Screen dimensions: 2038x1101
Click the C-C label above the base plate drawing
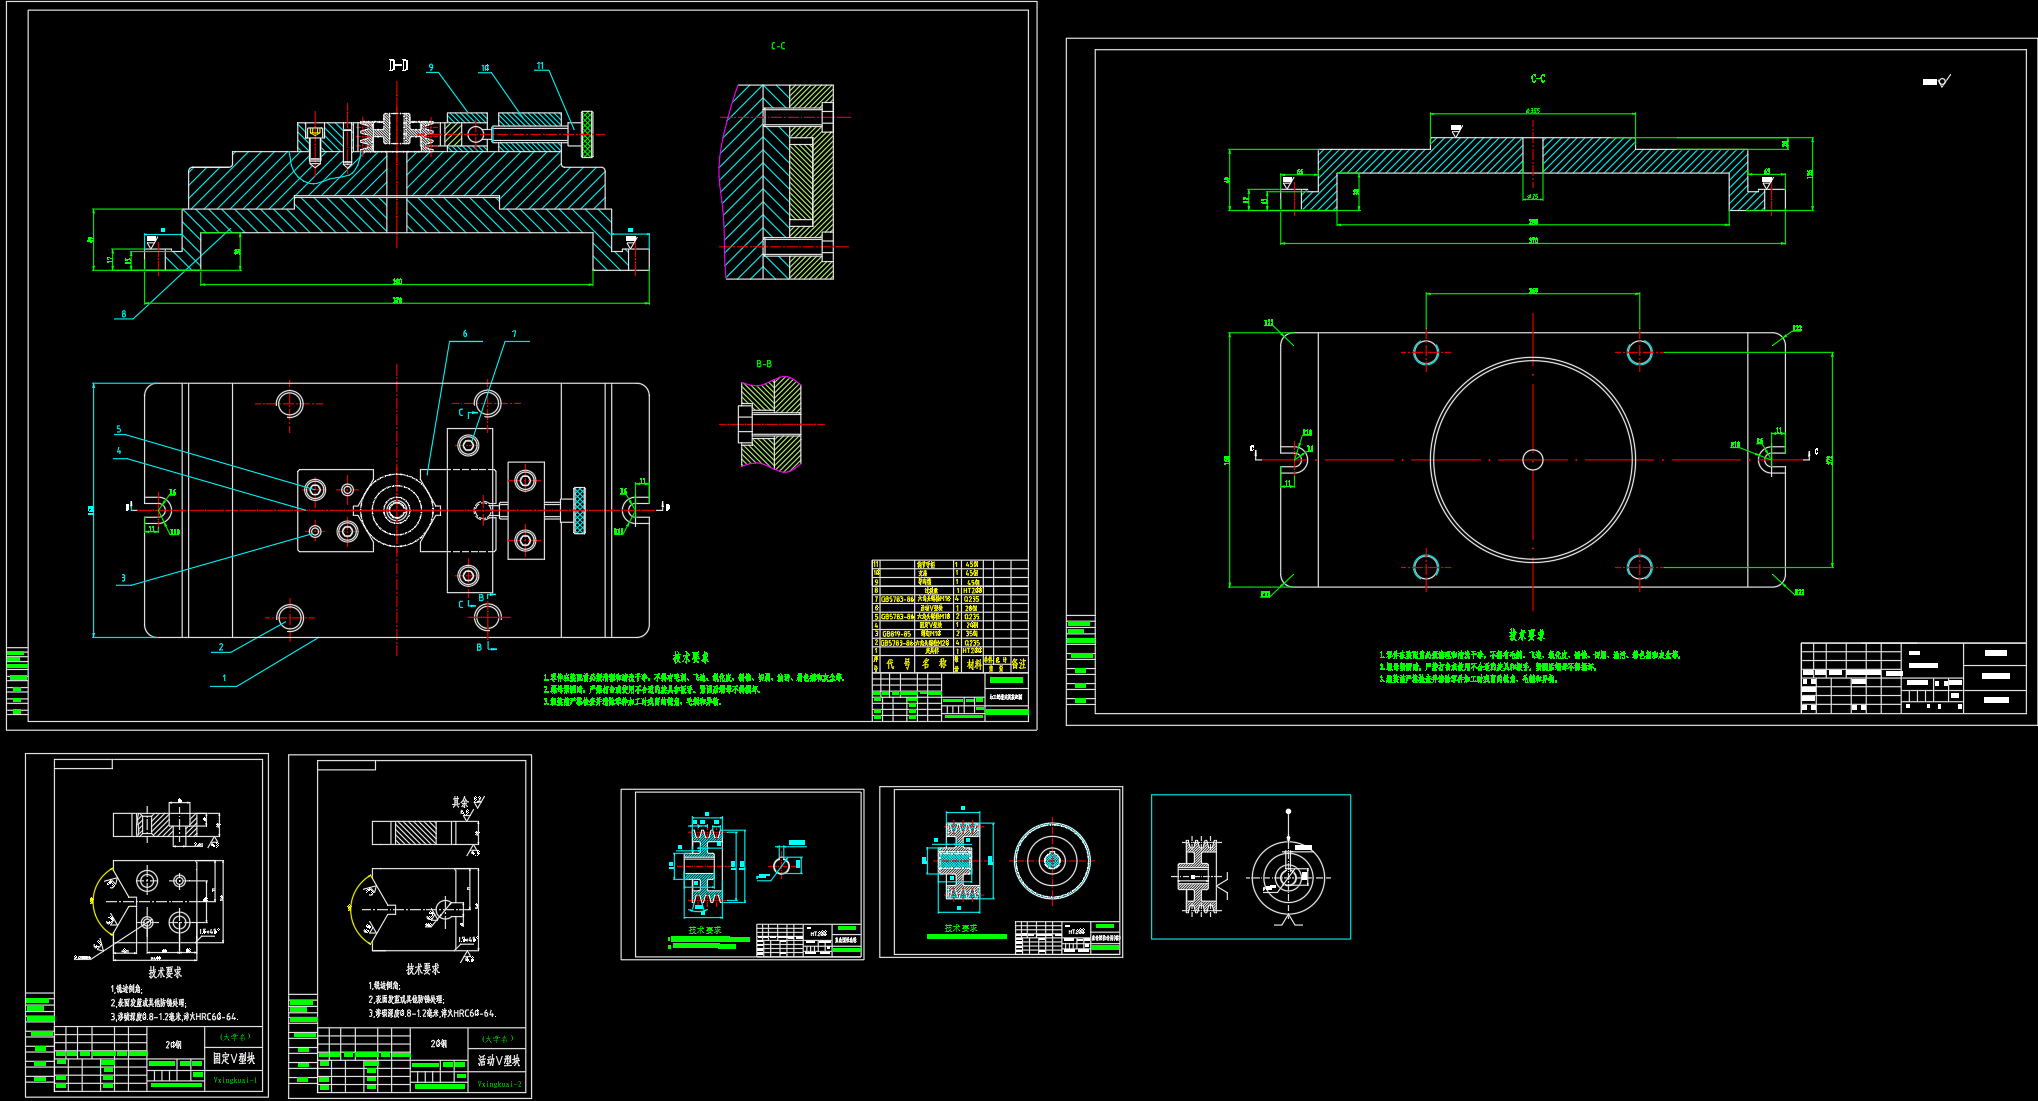pos(1538,78)
